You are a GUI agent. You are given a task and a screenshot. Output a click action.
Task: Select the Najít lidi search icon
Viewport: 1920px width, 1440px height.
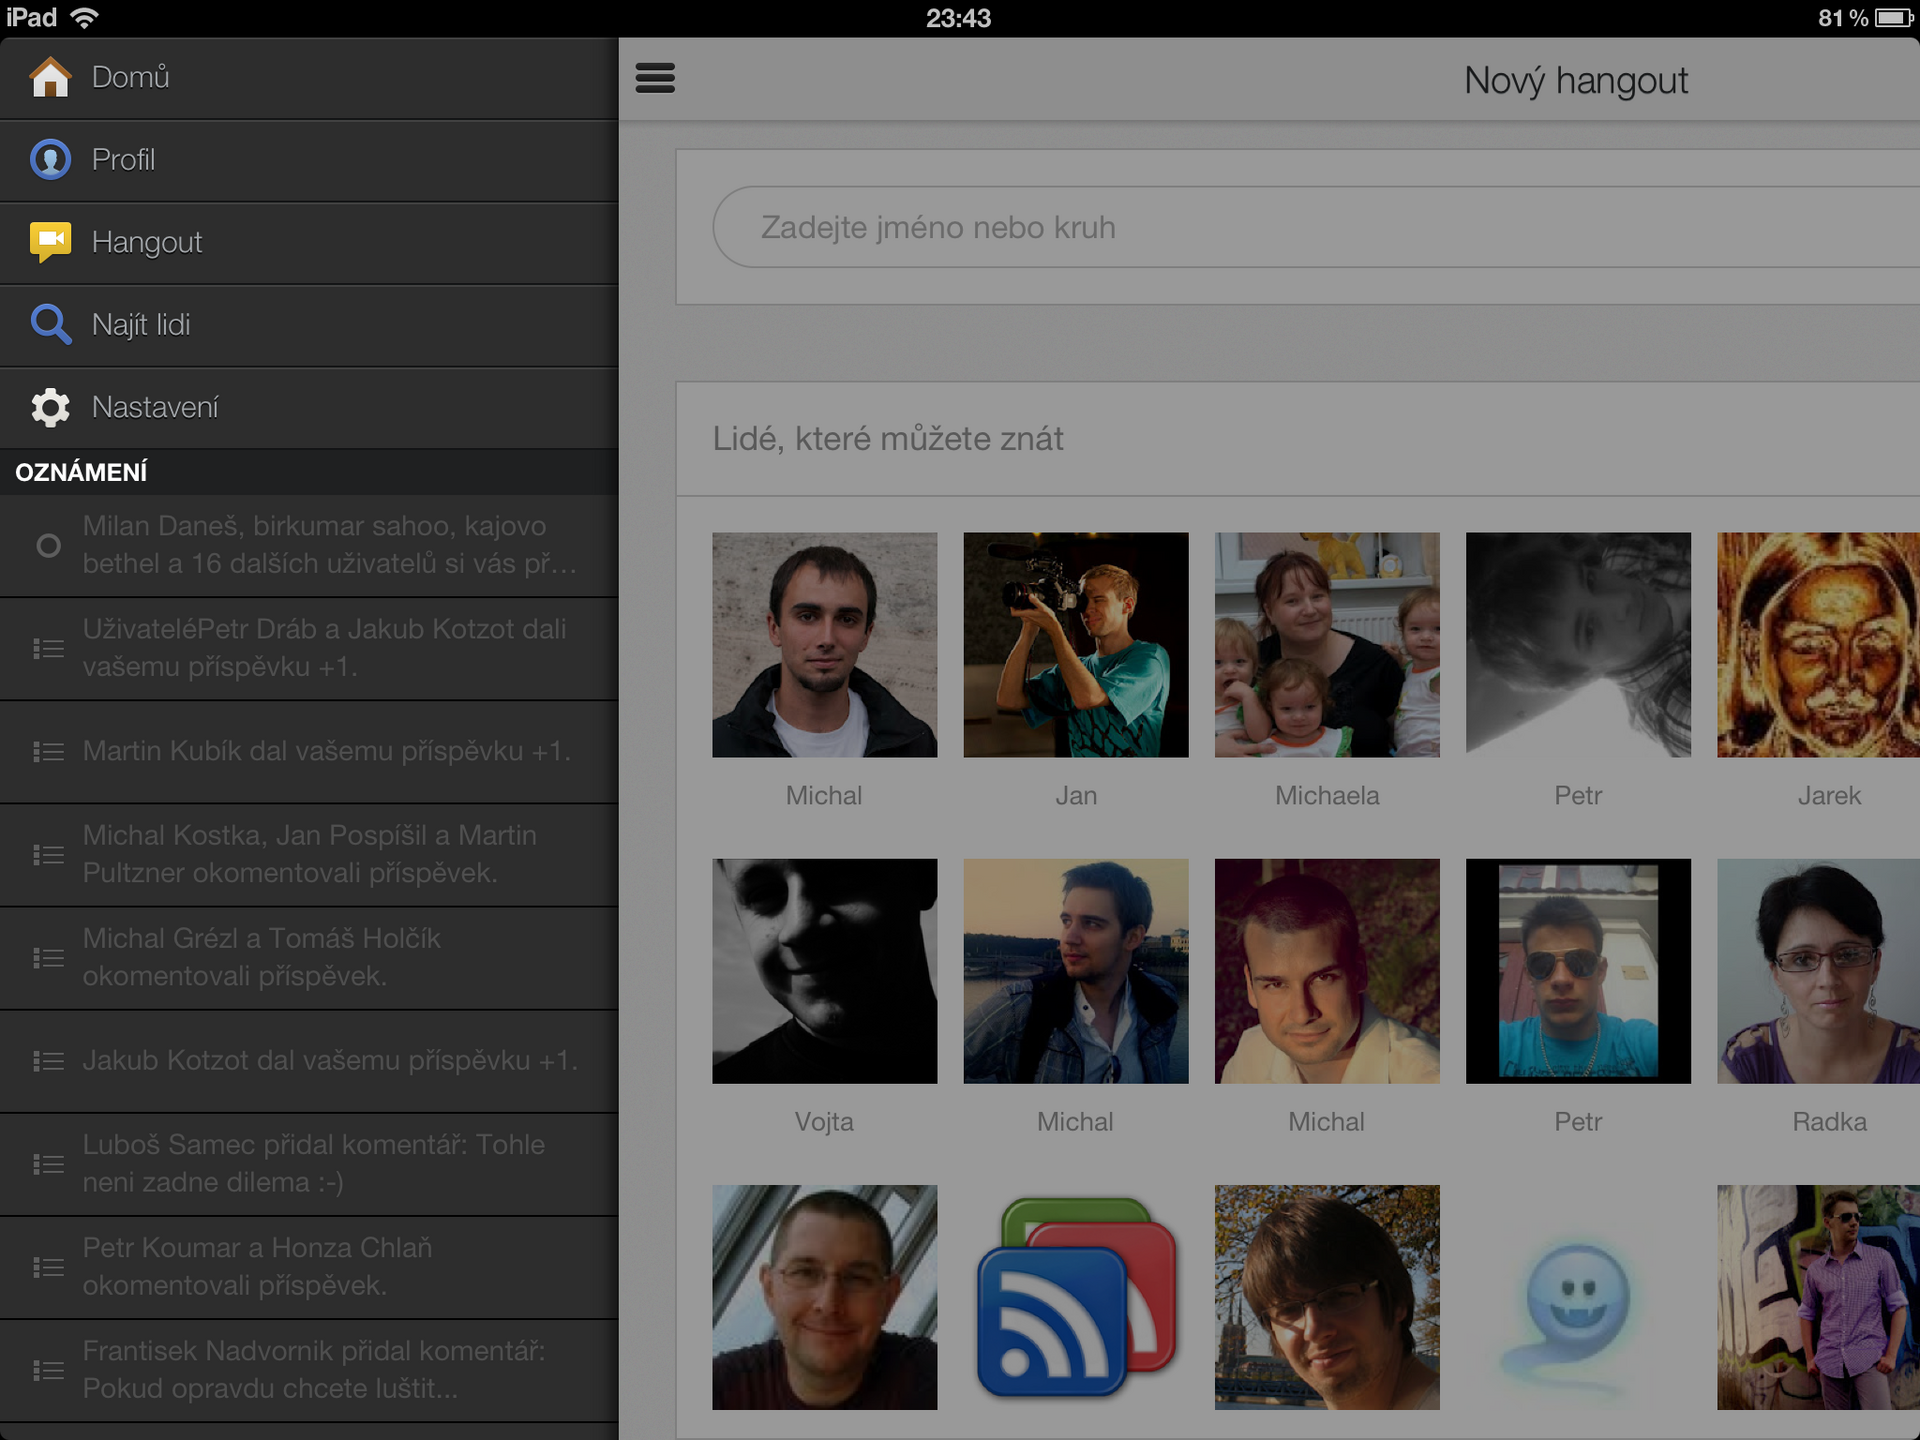point(51,324)
